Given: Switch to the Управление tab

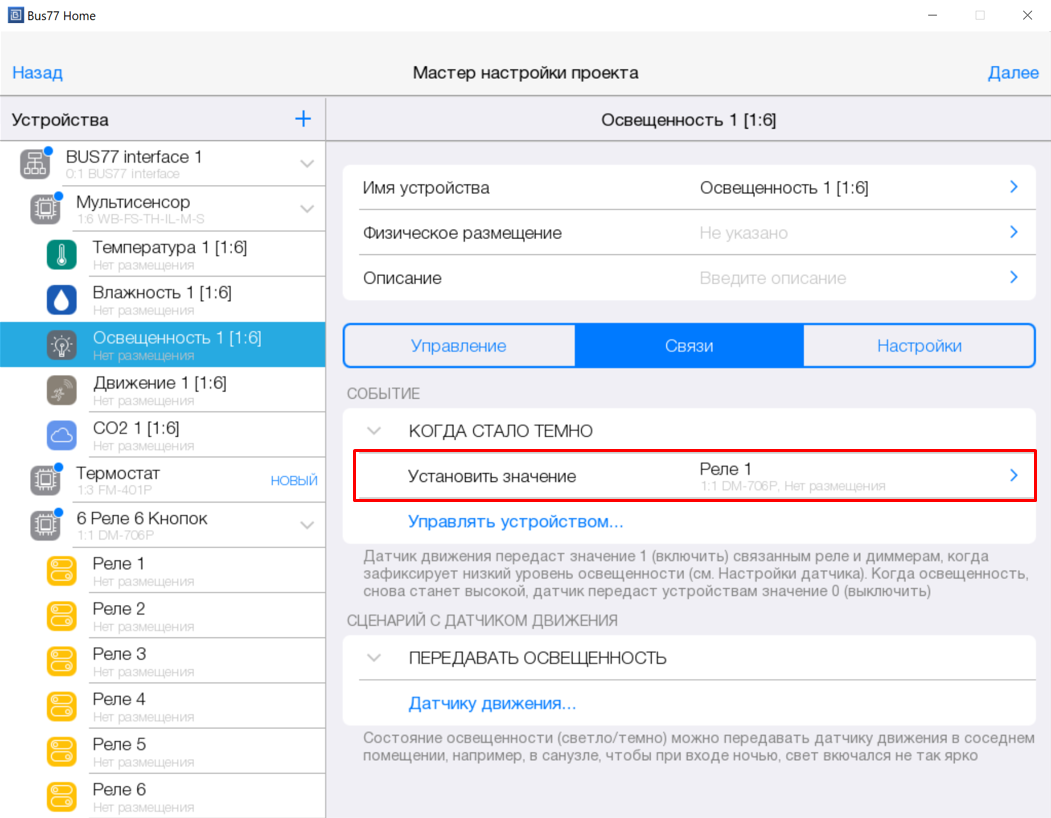Looking at the screenshot, I should [x=459, y=346].
